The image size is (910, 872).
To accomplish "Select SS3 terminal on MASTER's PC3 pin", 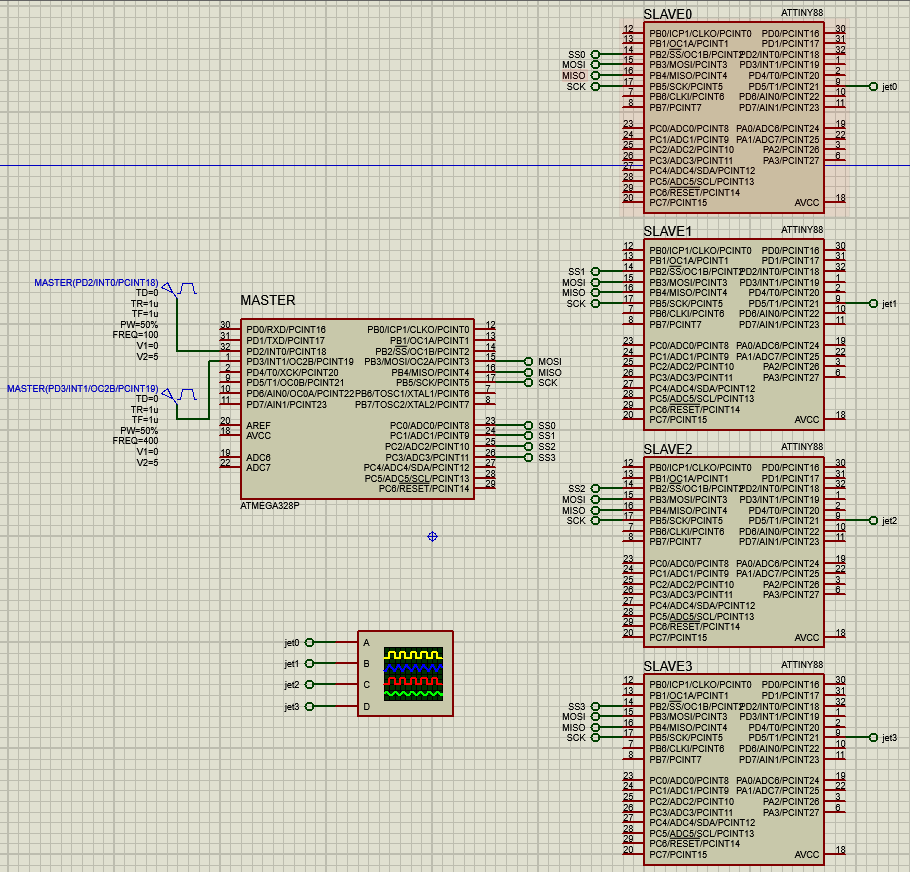I will (528, 458).
